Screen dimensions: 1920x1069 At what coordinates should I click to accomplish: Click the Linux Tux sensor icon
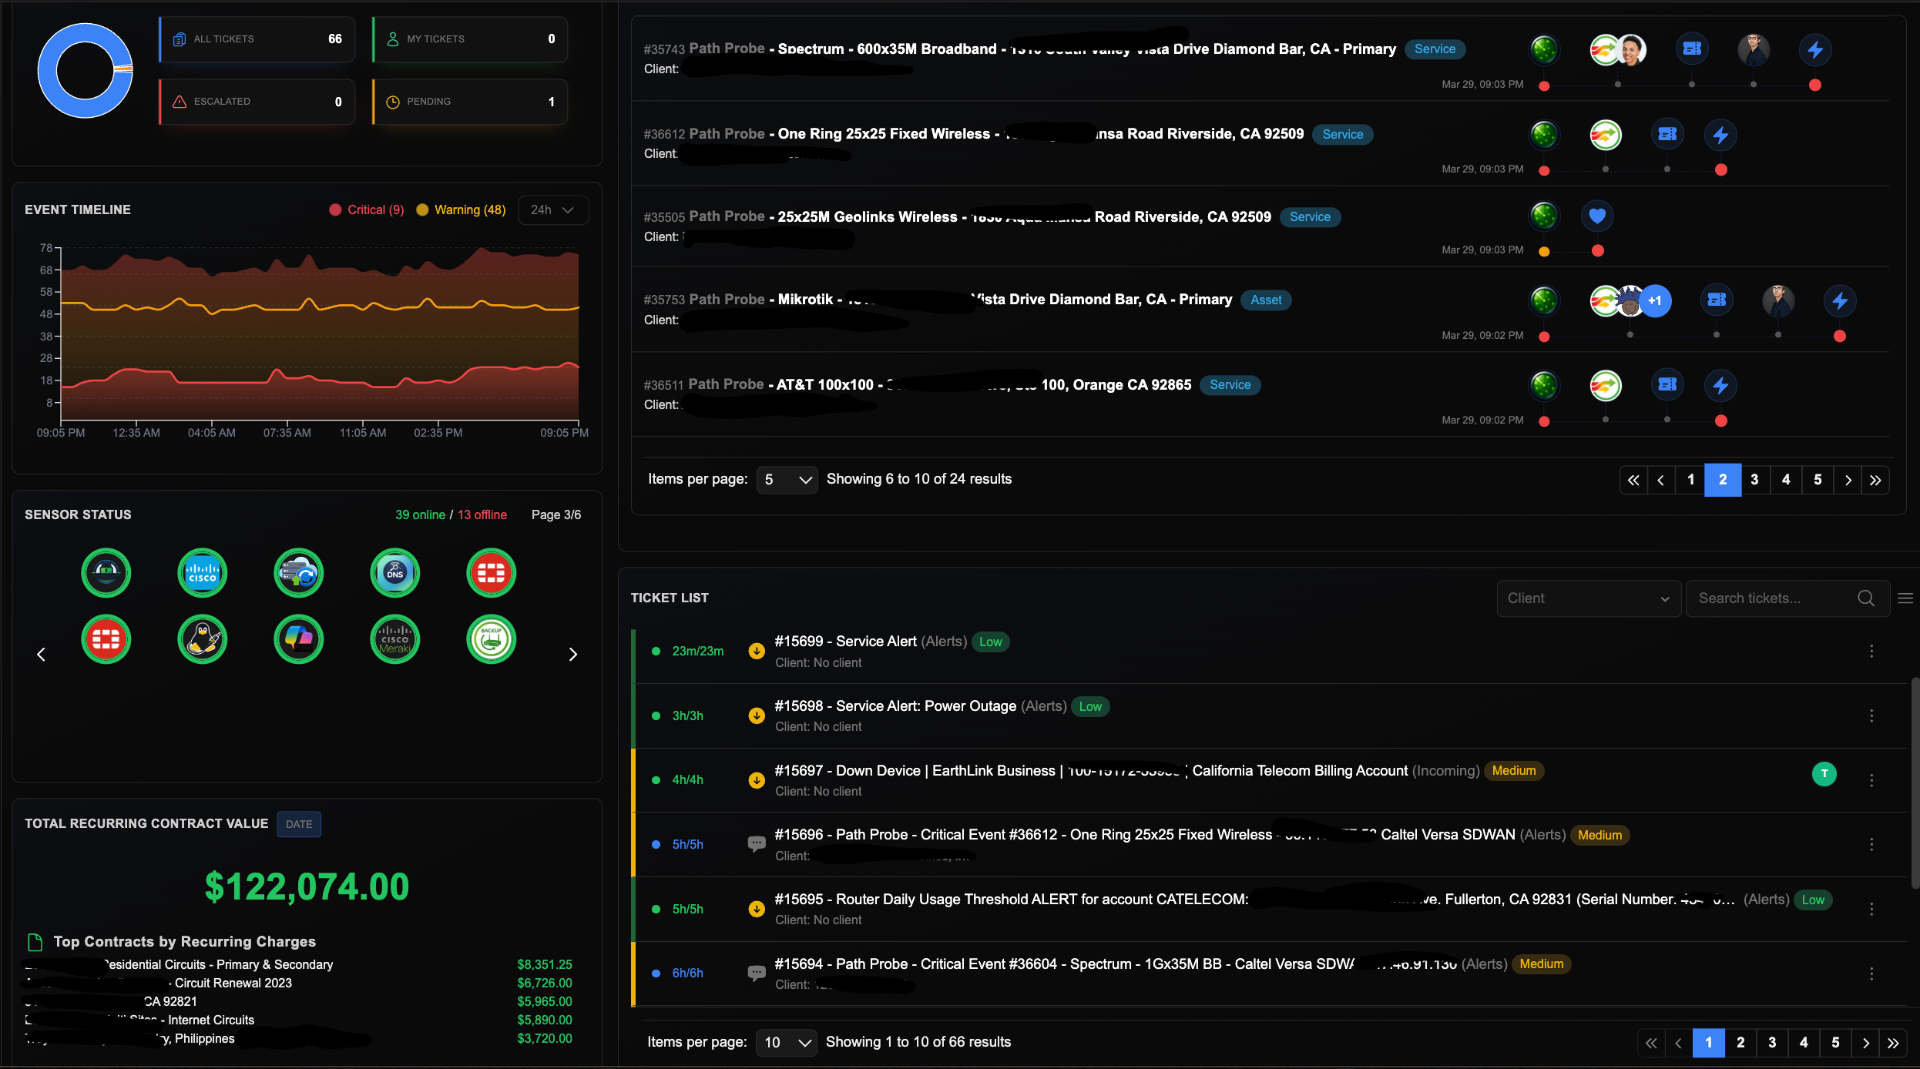click(x=202, y=639)
